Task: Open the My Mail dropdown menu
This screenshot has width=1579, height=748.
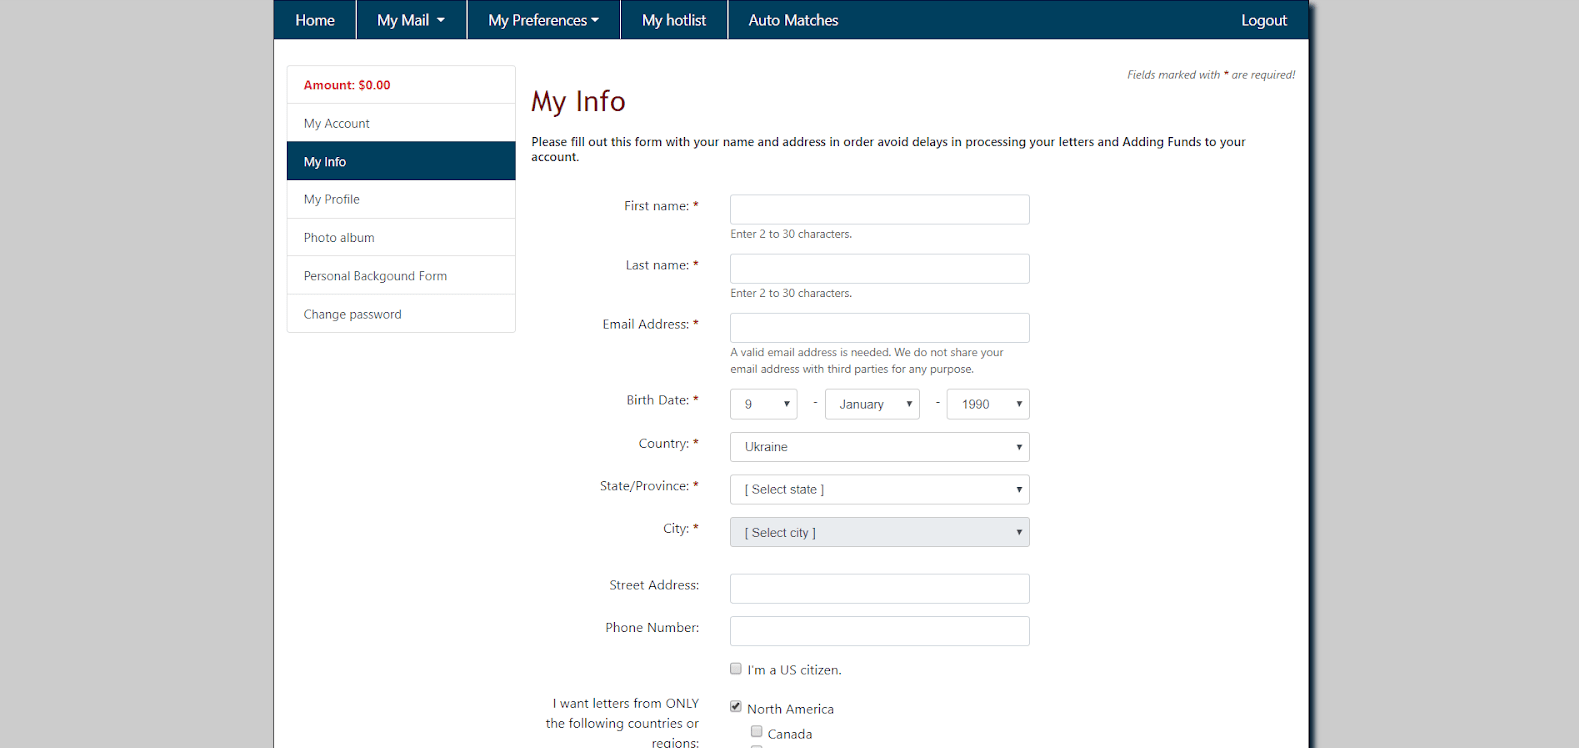Action: tap(411, 20)
